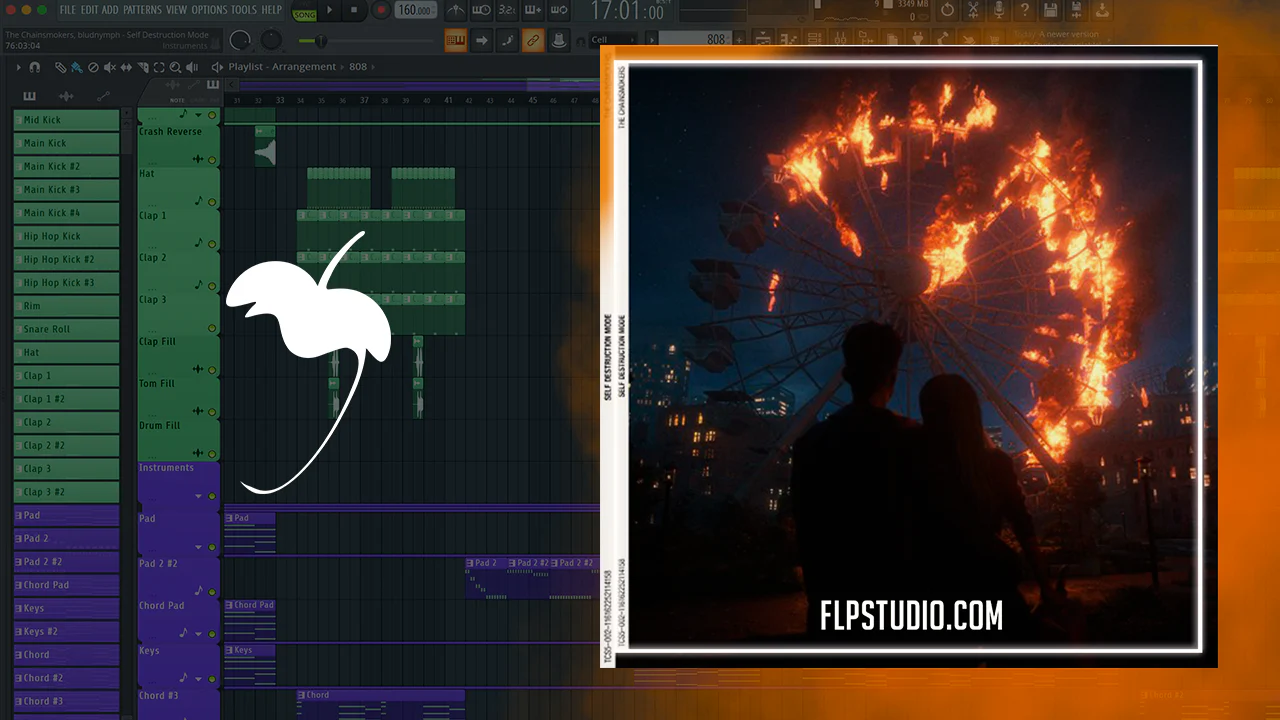Open the PATTERNS menu
The height and width of the screenshot is (720, 1280).
(142, 10)
